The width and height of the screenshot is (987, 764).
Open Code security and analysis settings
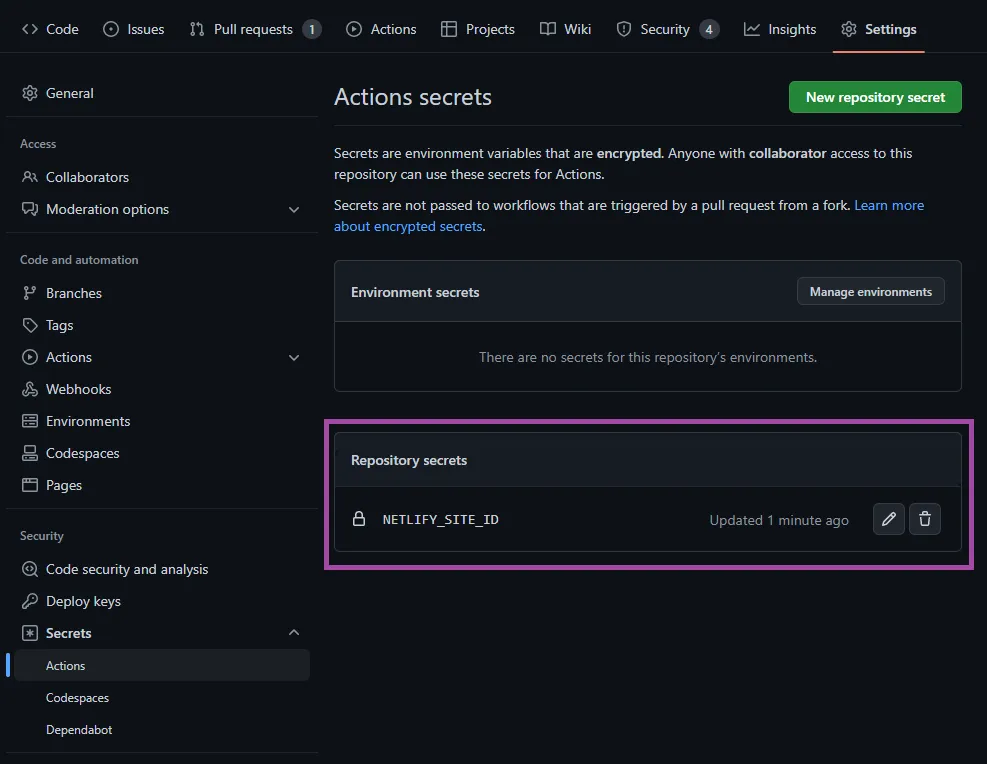tap(127, 569)
